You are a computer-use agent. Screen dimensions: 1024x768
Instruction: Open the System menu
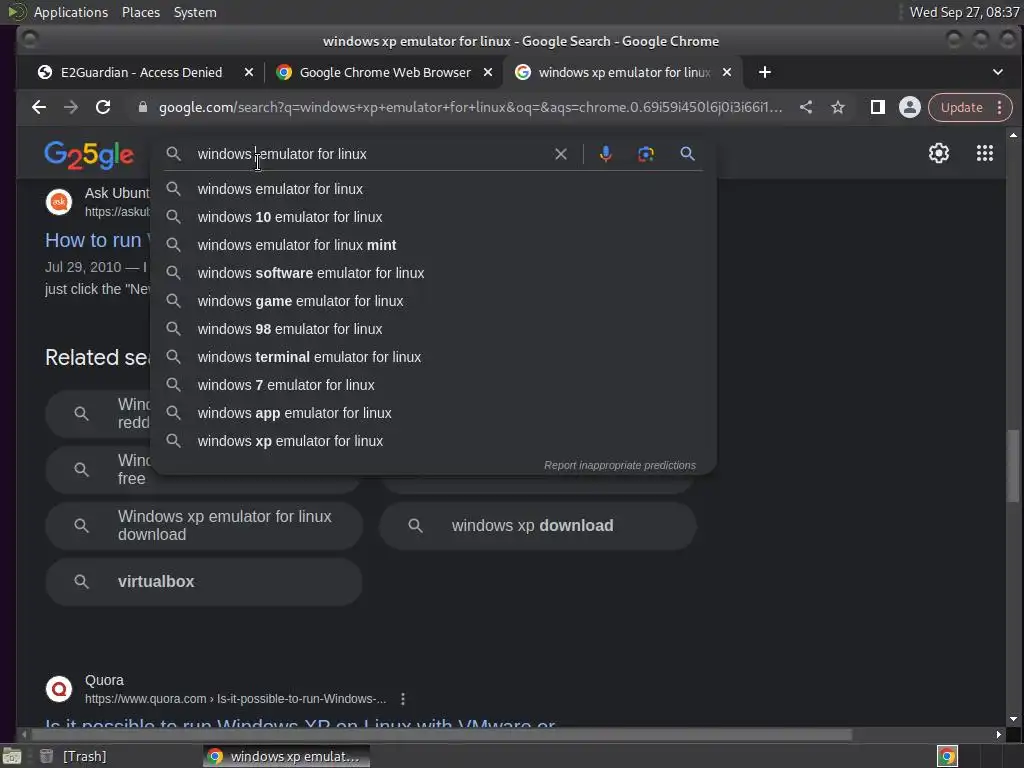pos(195,12)
